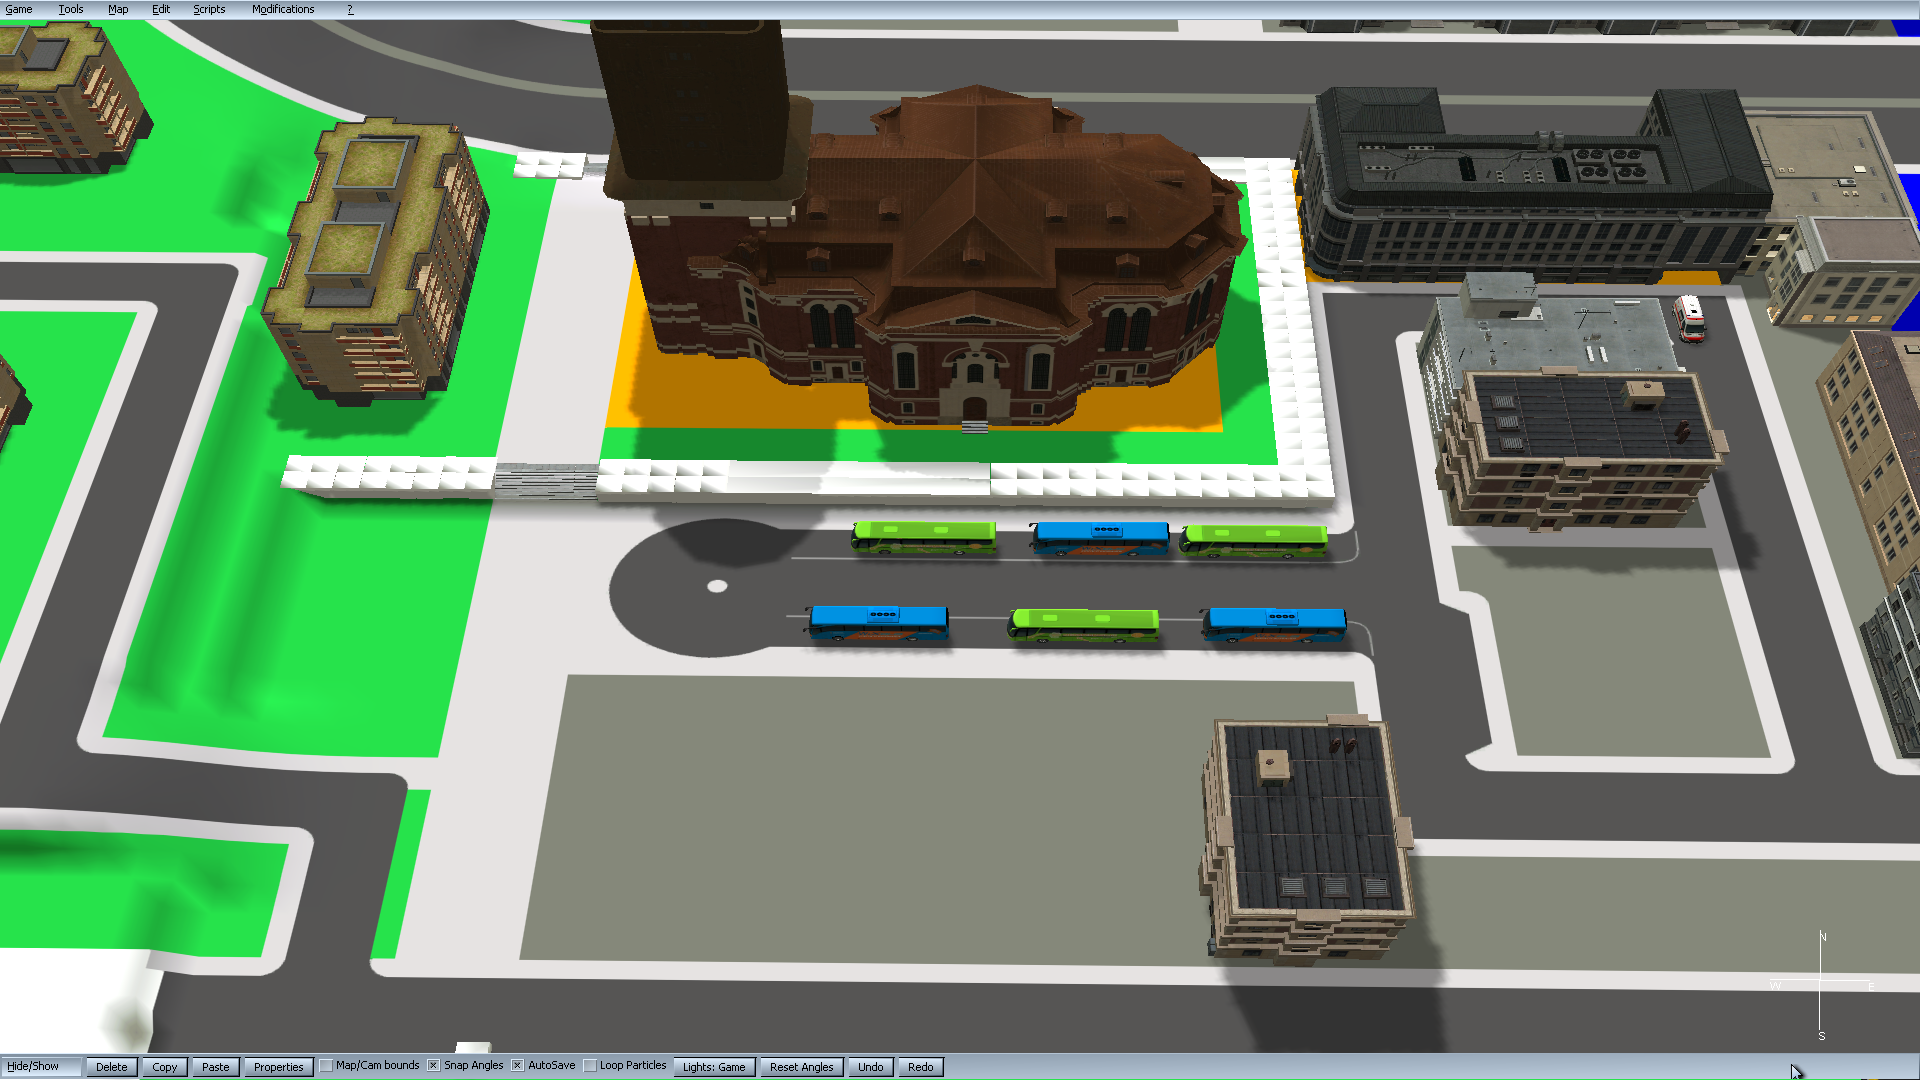Toggle the AutoSave checkbox off
This screenshot has width=1920, height=1080.
(518, 1066)
